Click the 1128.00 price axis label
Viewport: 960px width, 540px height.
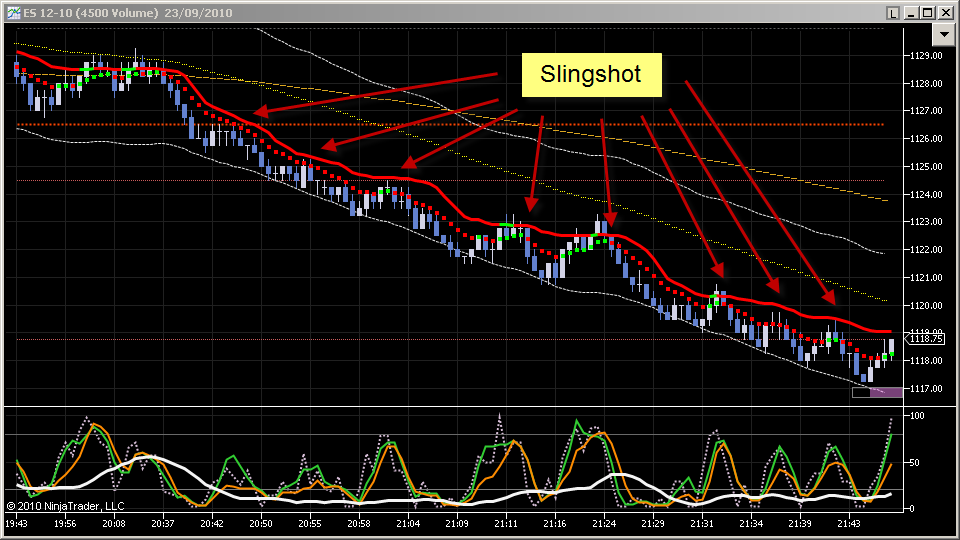[x=926, y=83]
